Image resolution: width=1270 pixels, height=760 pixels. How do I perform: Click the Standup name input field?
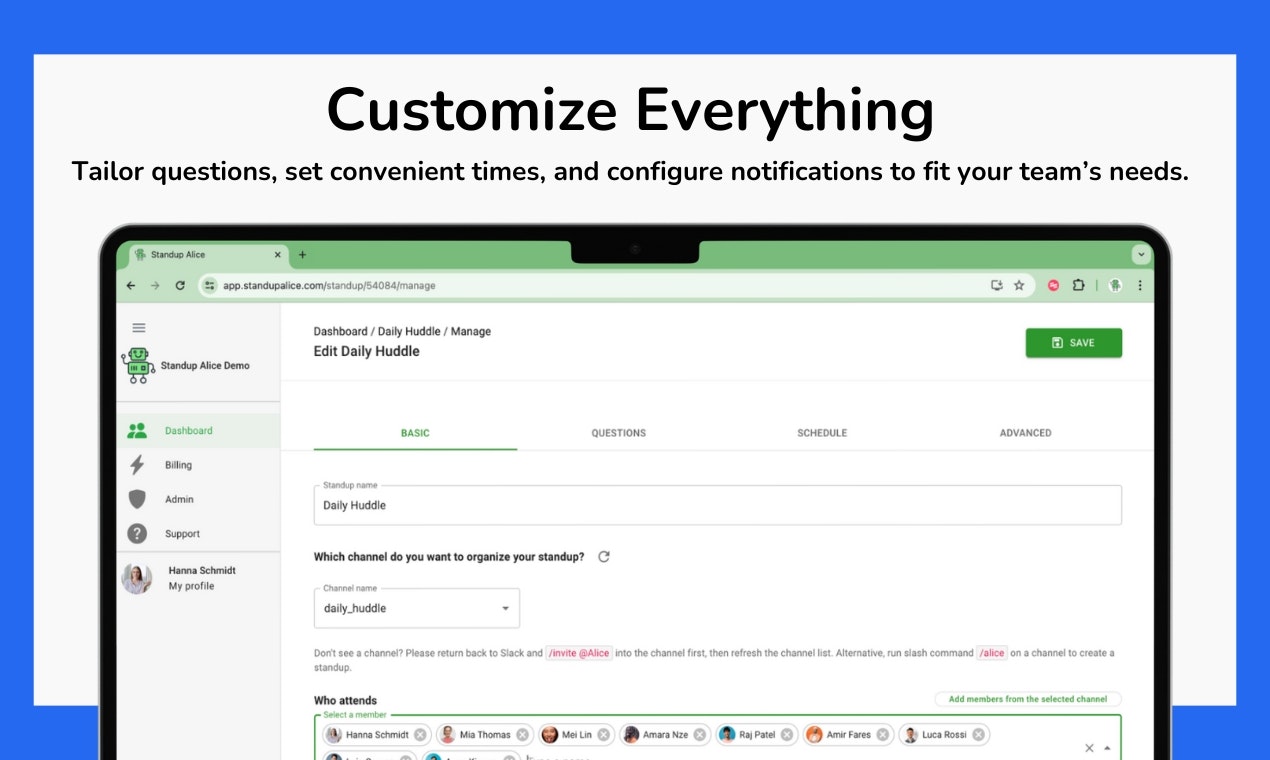[x=718, y=505]
